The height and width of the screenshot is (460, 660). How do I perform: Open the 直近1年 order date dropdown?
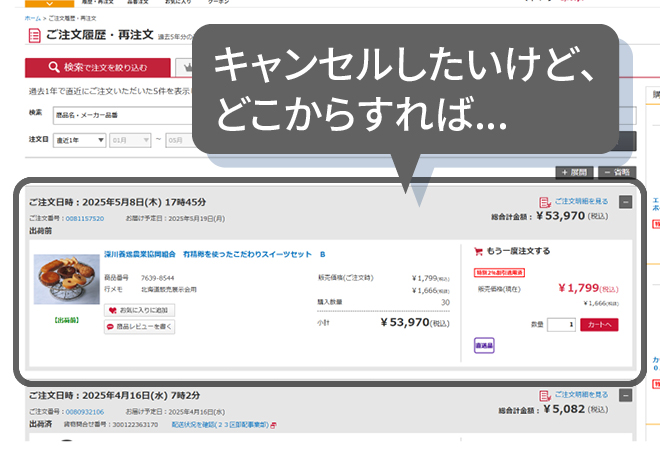click(x=79, y=139)
